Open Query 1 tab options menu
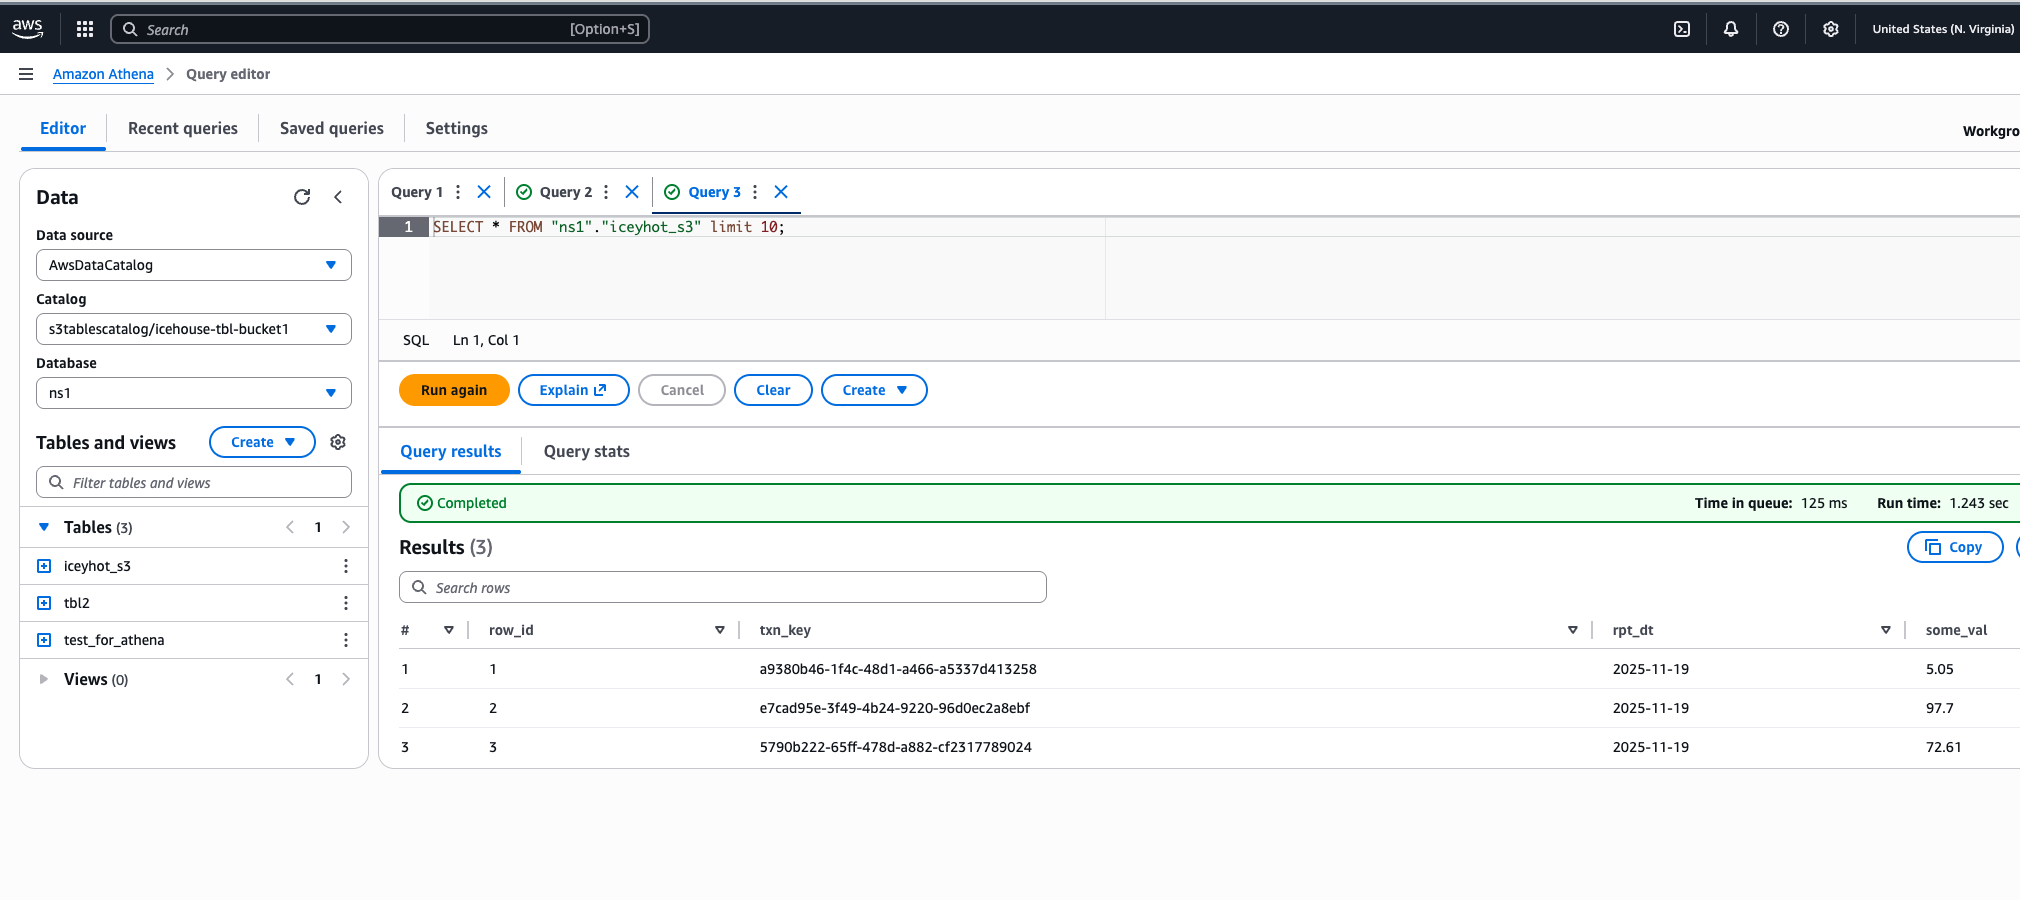Image resolution: width=2020 pixels, height=900 pixels. 458,192
